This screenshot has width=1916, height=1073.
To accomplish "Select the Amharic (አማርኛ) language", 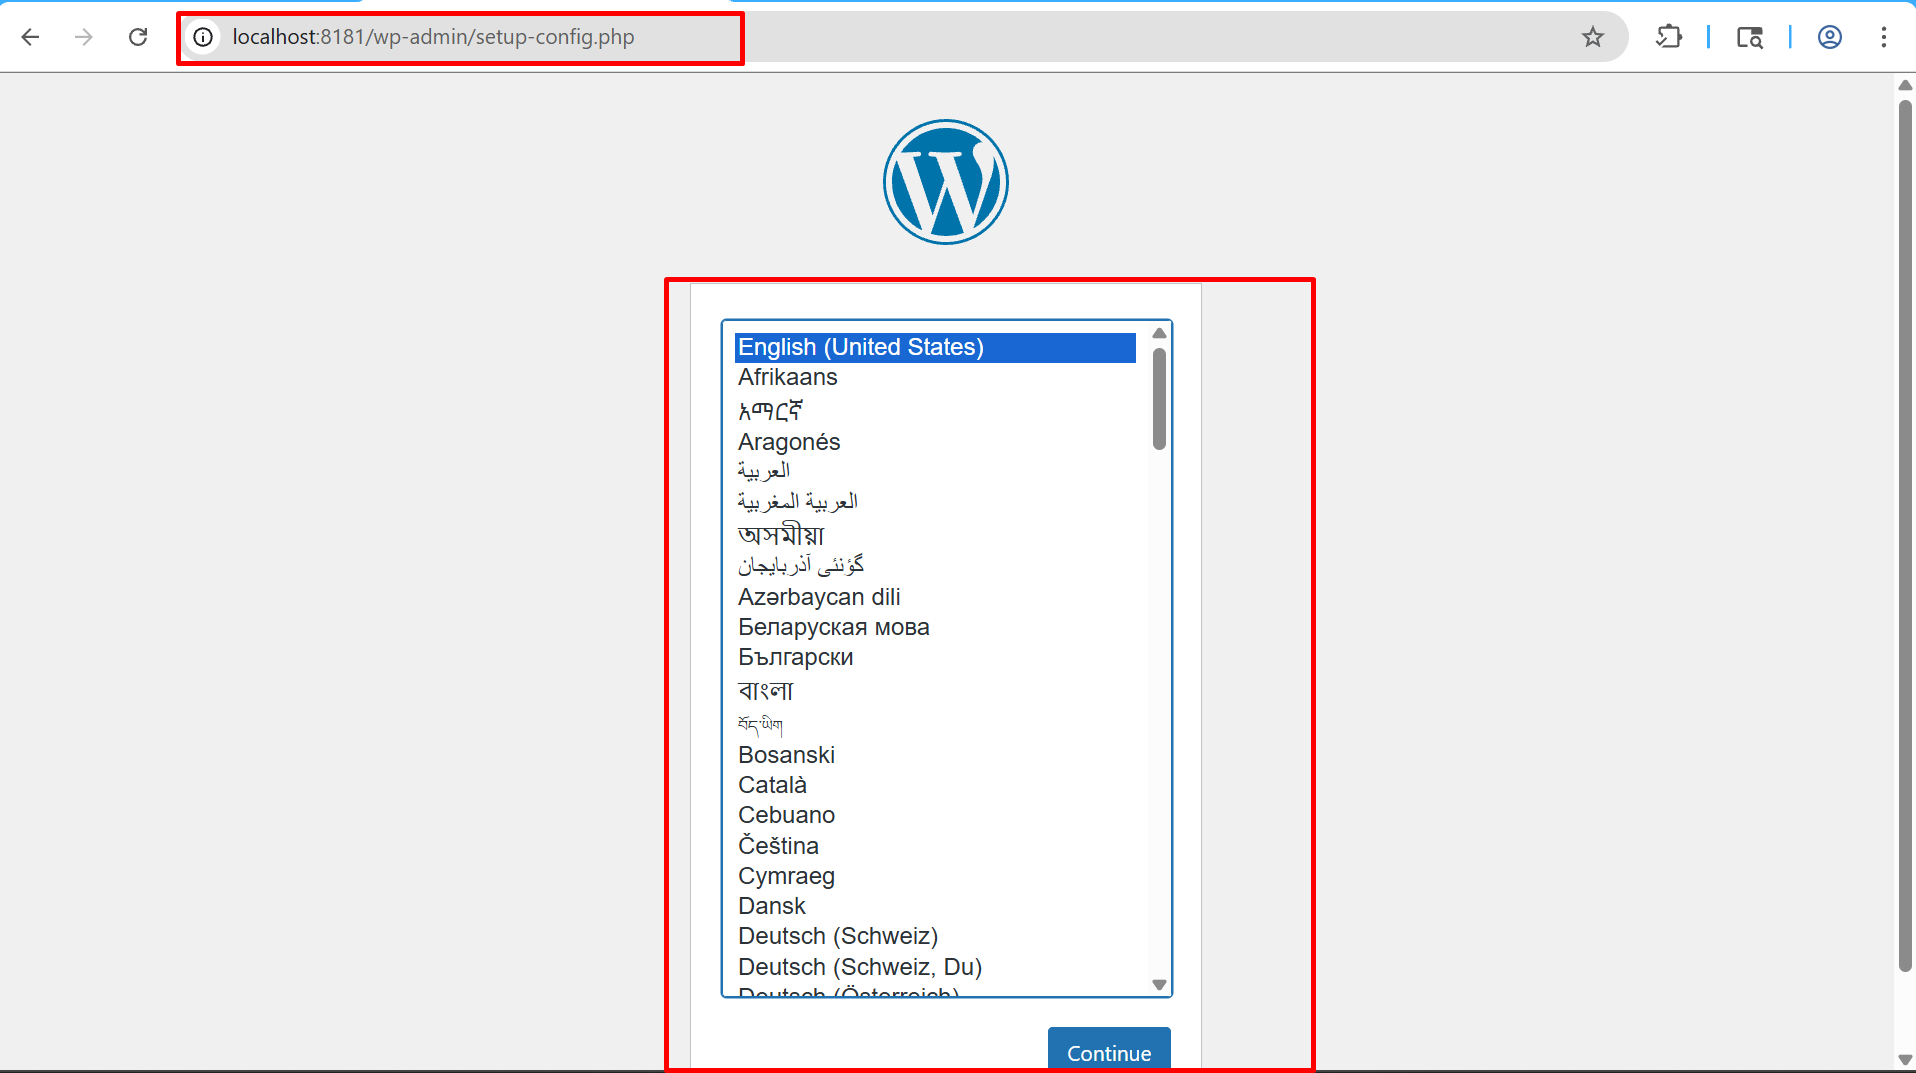I will click(x=935, y=410).
